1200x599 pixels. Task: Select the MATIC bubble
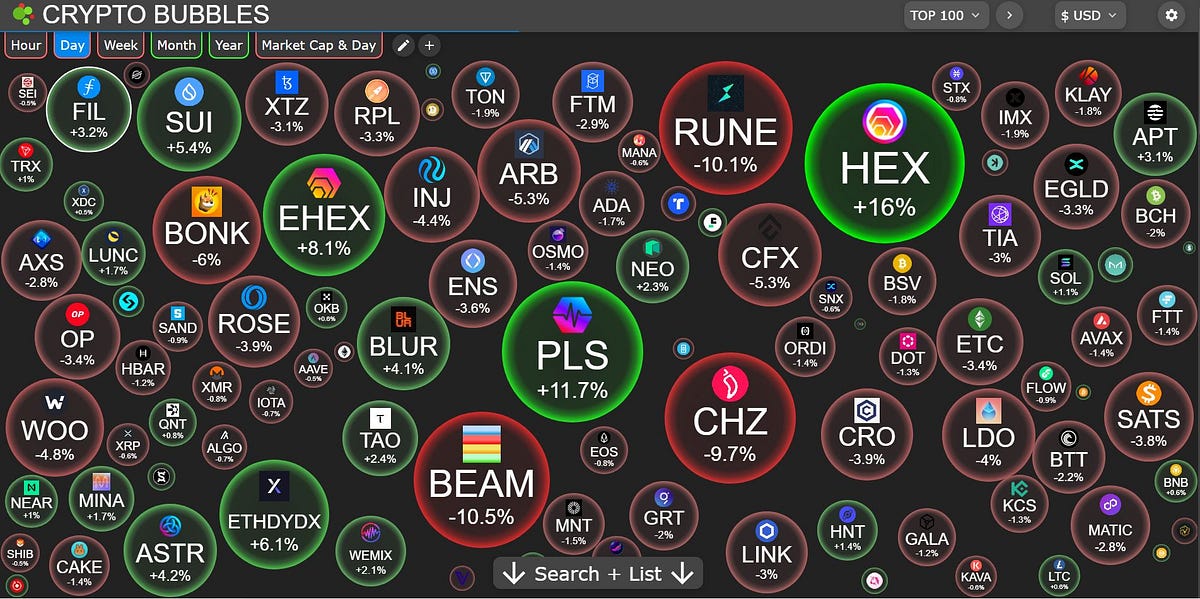pos(1110,526)
